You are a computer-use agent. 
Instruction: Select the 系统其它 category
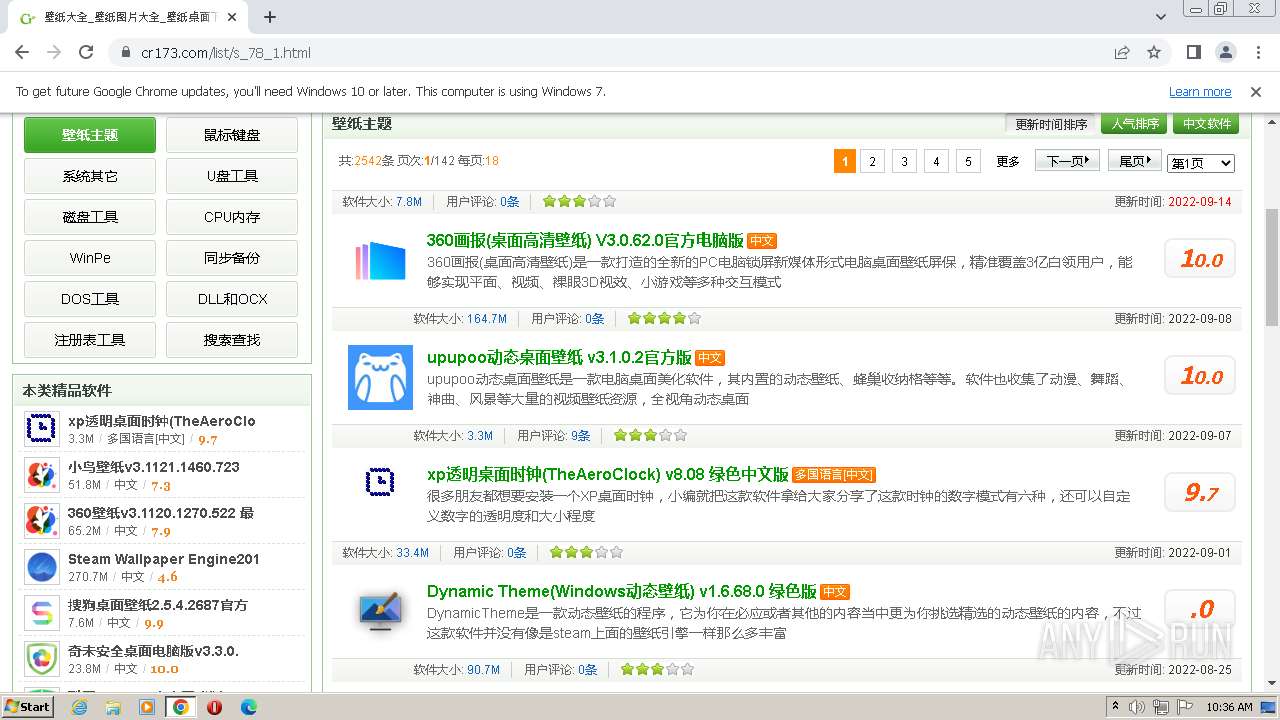coord(90,176)
